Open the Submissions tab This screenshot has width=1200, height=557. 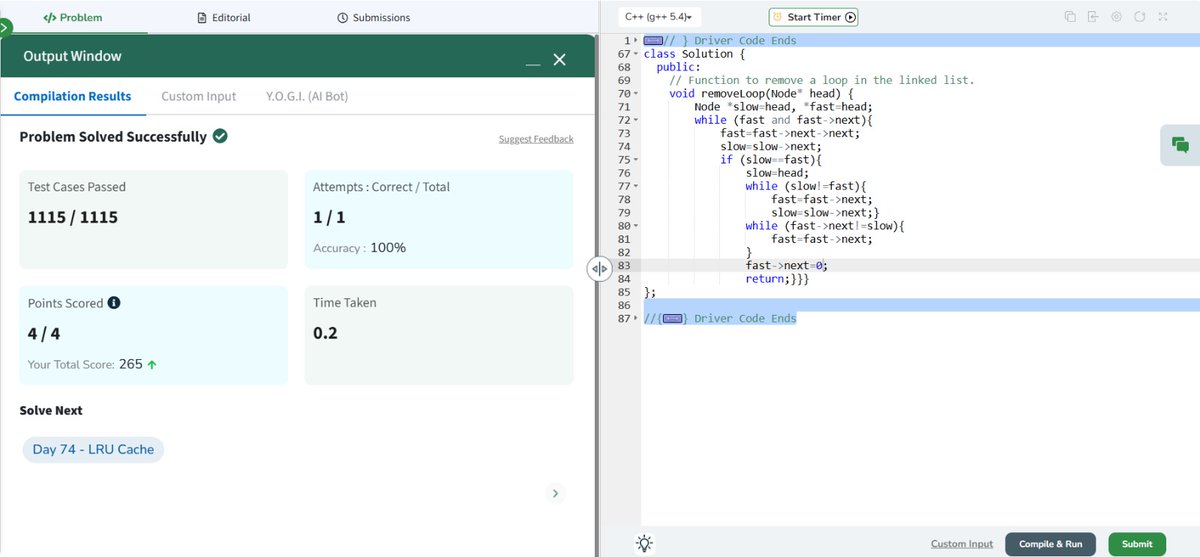374,17
